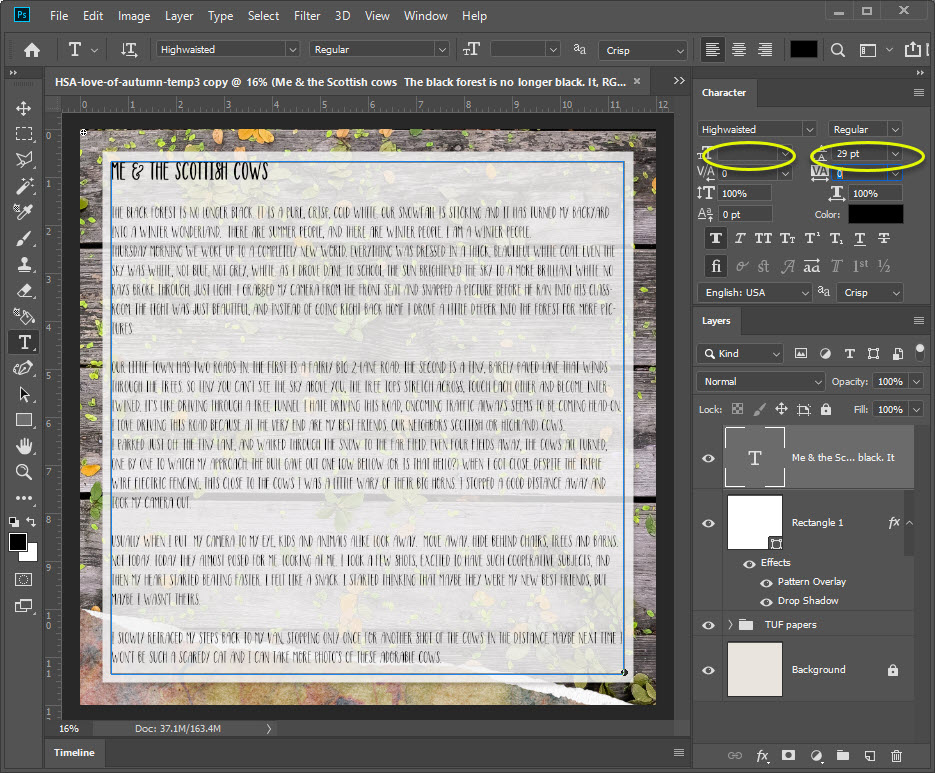Open the Normal blend mode dropdown
935x773 pixels.
pos(760,382)
